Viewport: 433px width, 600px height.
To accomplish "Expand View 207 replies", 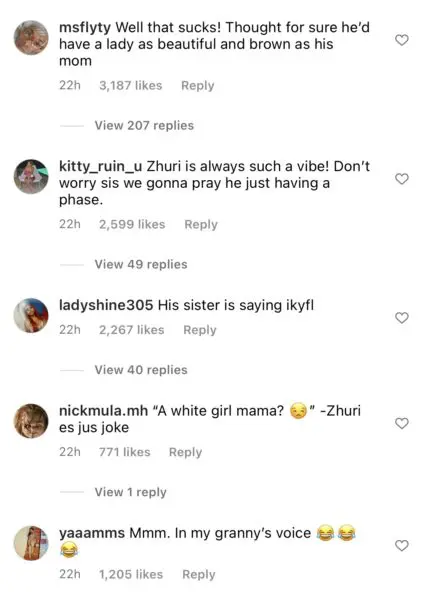I will [144, 126].
